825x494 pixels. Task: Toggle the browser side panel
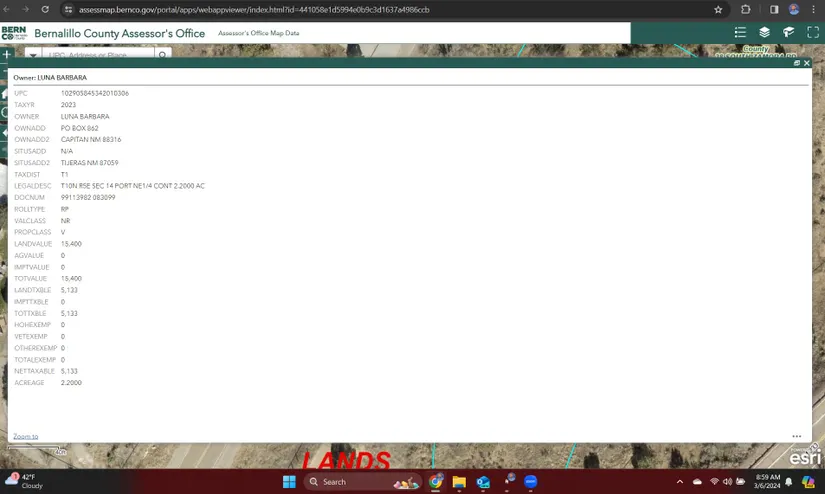(774, 9)
